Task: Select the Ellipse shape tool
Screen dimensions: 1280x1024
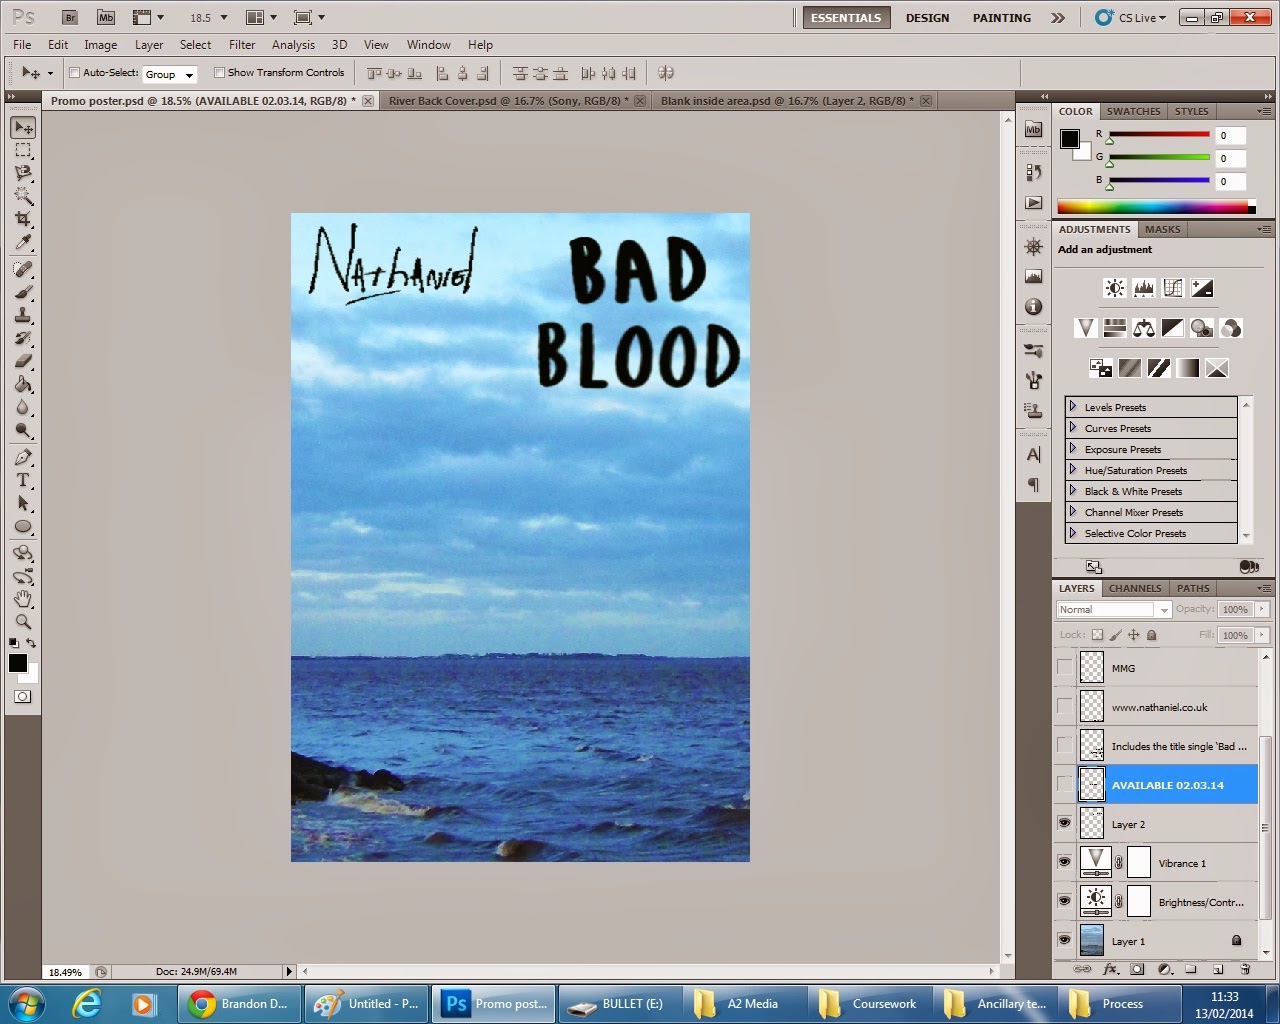Action: (23, 527)
